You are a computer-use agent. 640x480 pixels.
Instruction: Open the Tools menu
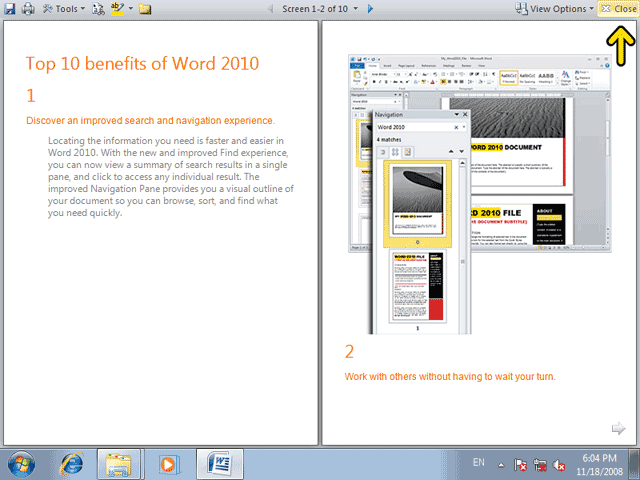click(x=64, y=8)
